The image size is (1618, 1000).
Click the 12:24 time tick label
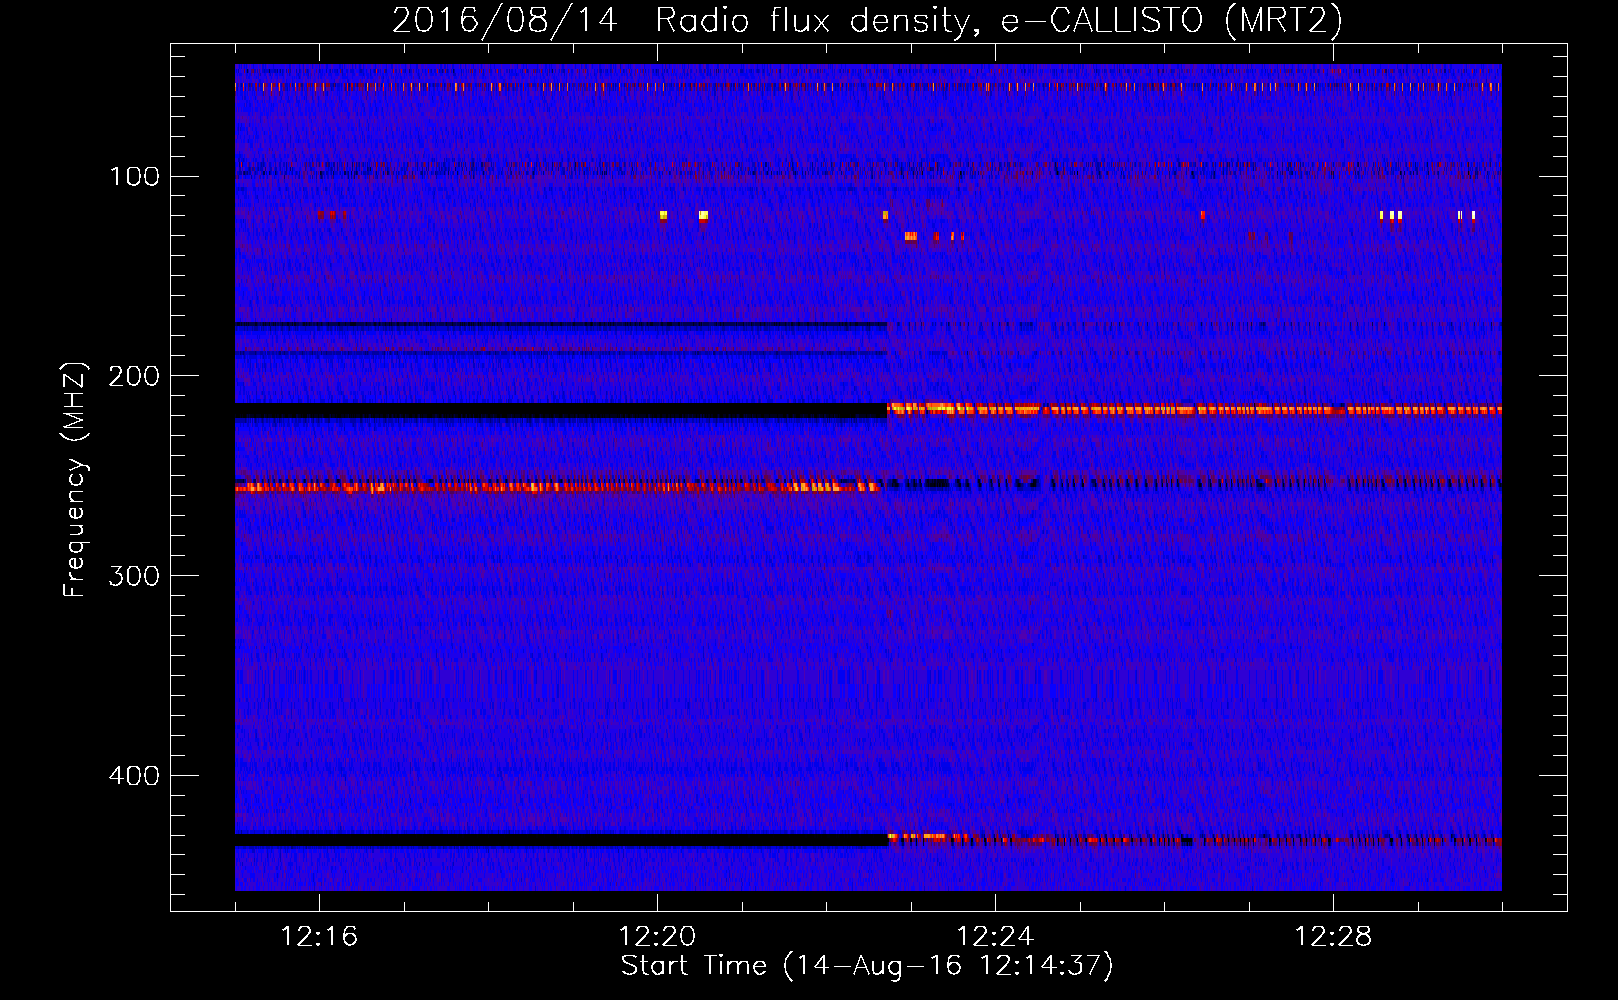(x=995, y=937)
